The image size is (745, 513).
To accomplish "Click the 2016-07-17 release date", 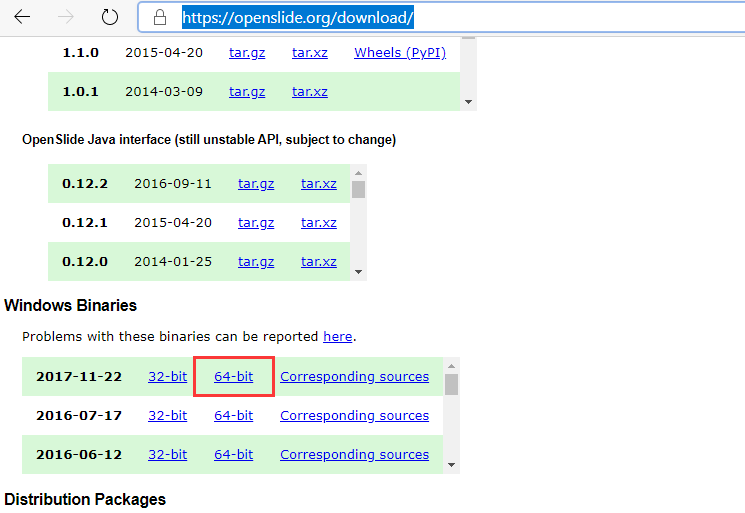I will [79, 415].
